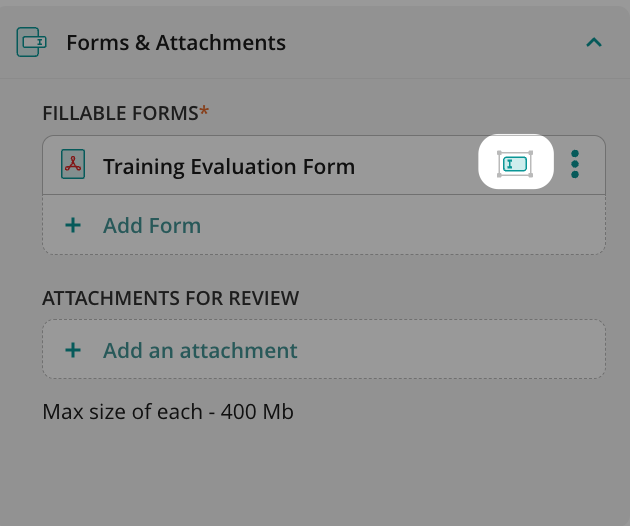
Task: Click the "Add Form" text
Action: click(x=152, y=225)
